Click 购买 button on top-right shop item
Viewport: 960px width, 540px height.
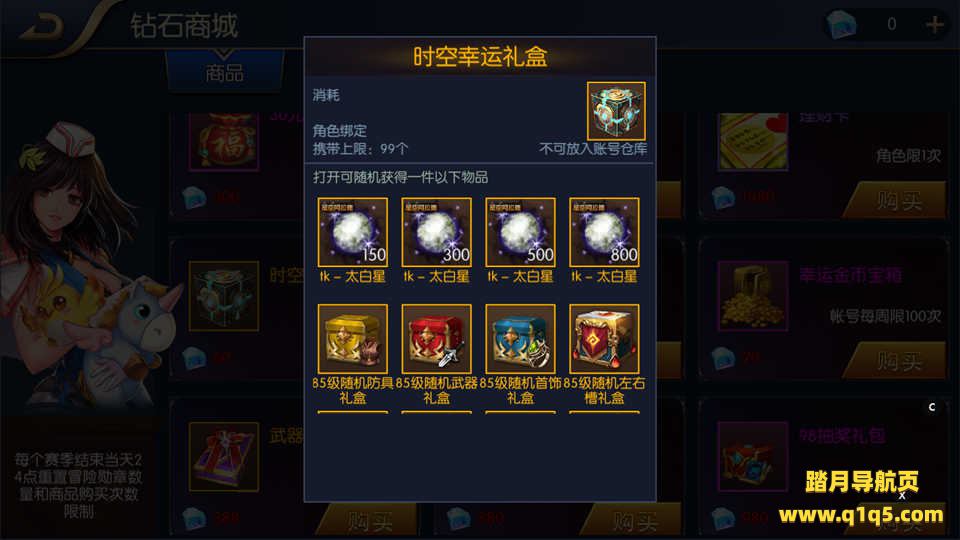897,200
